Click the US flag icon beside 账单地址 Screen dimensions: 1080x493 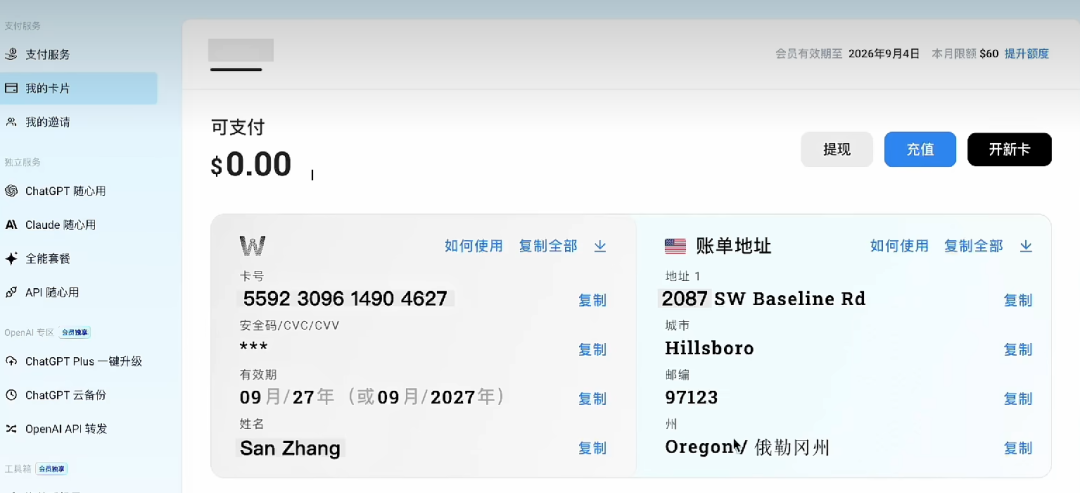675,246
